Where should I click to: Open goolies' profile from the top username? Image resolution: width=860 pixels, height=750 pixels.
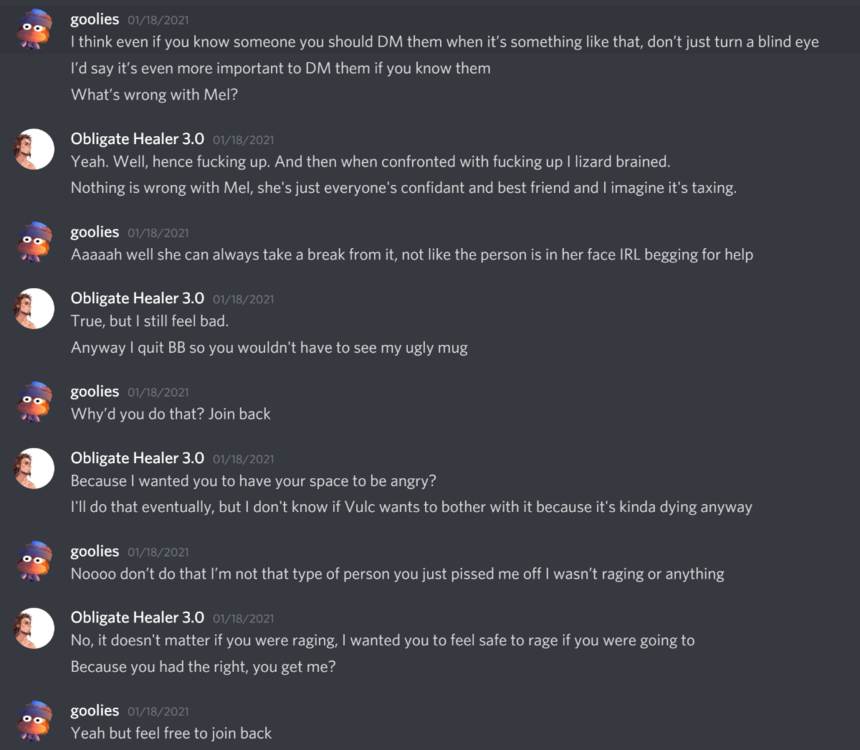click(94, 18)
